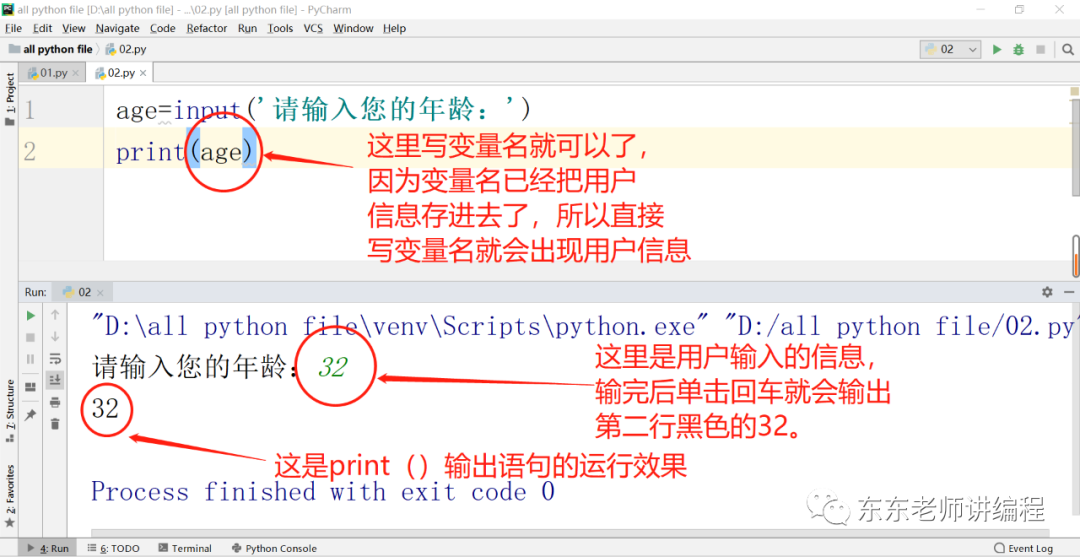
Task: Select the 02 tab in Run panel
Action: 84,292
